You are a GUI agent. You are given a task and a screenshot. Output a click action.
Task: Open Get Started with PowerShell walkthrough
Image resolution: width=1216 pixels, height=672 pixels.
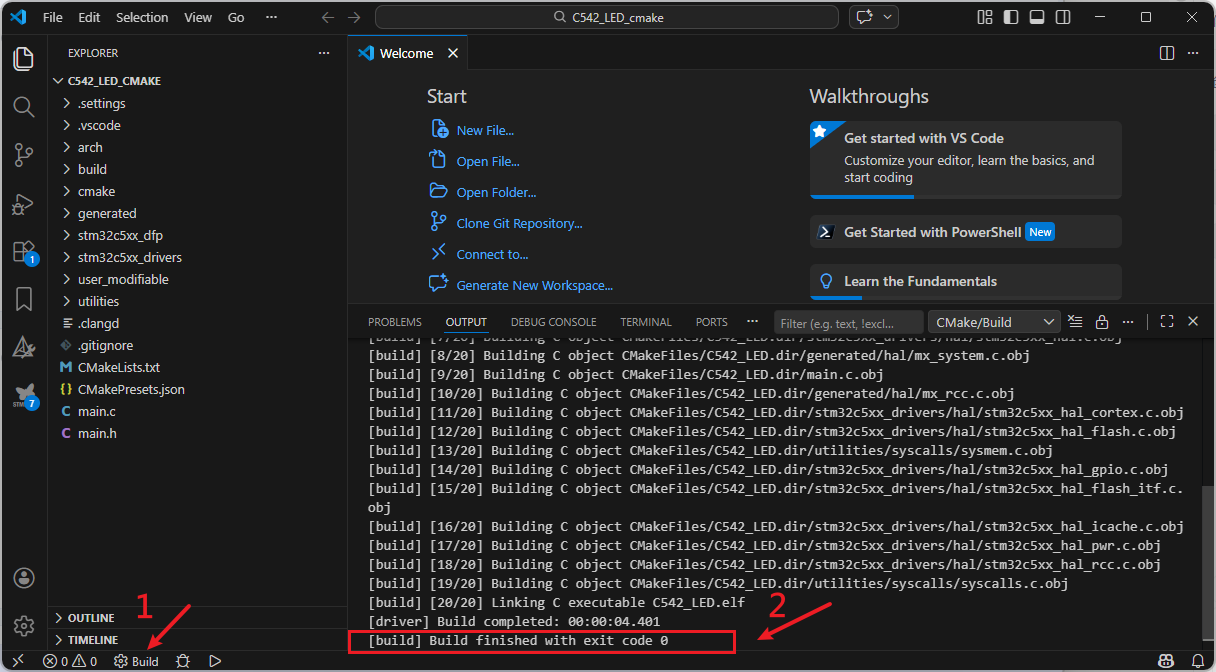(965, 231)
